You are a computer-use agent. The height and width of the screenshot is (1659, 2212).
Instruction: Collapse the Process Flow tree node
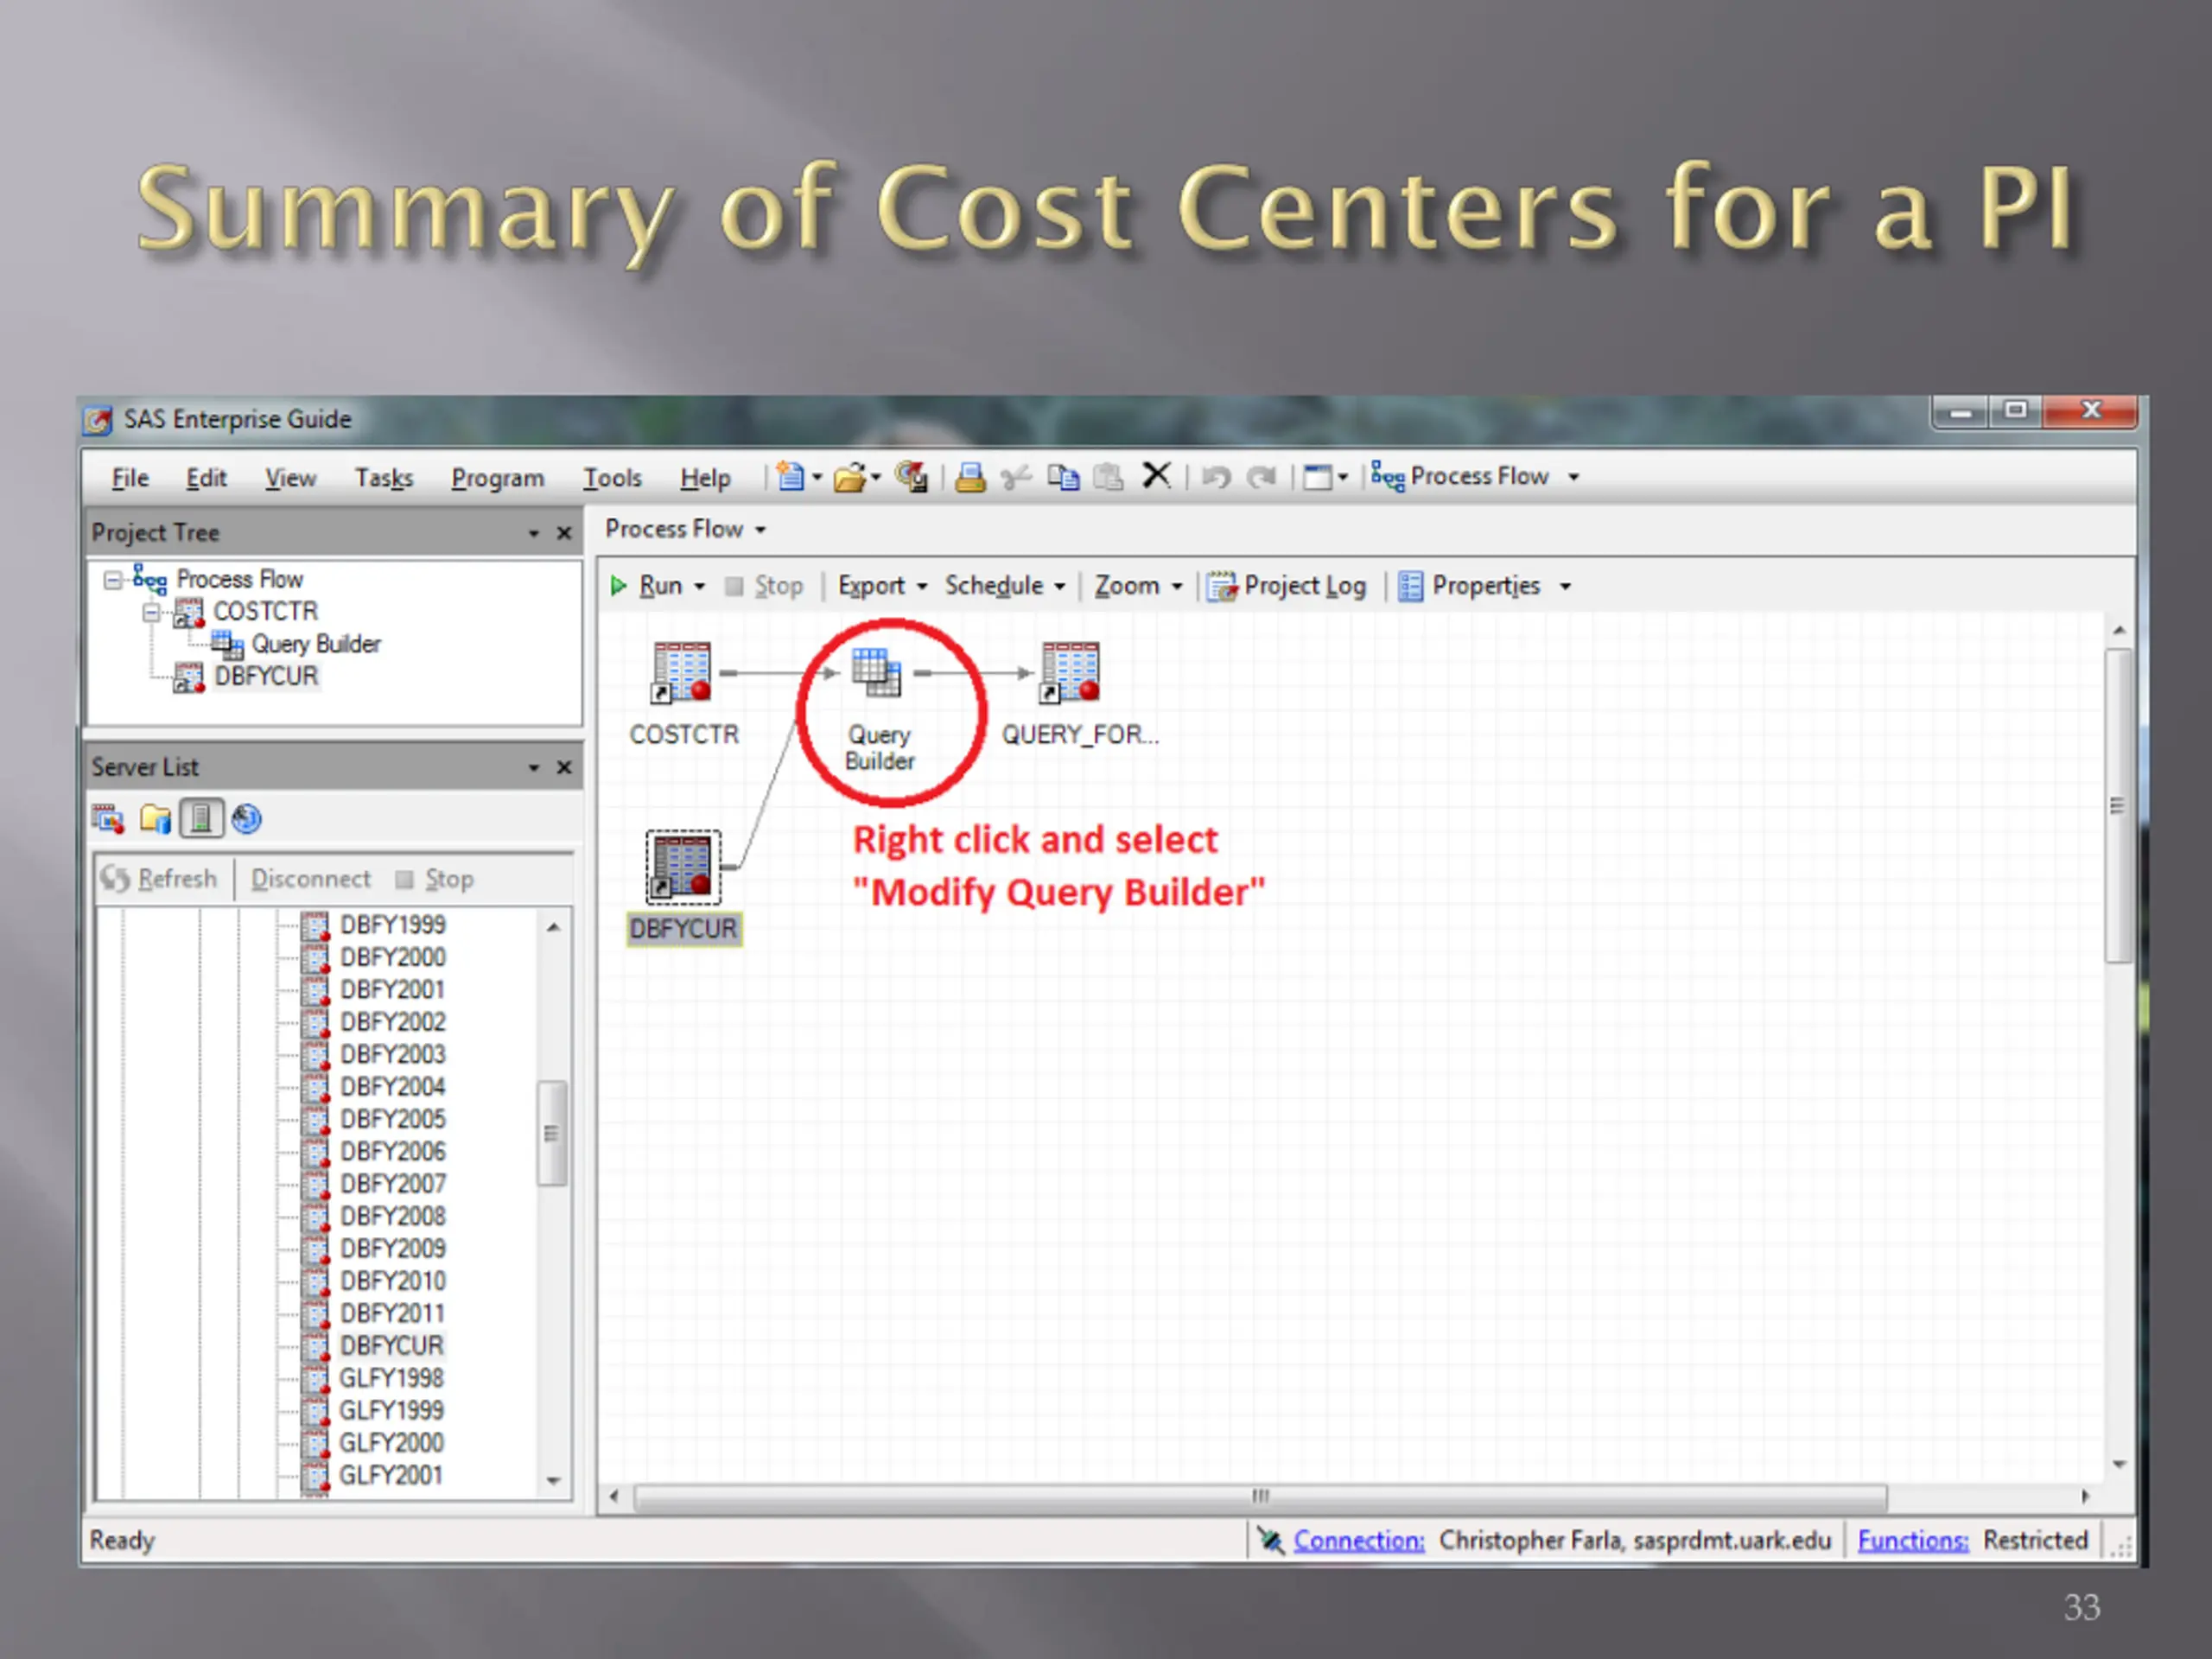pyautogui.click(x=113, y=579)
